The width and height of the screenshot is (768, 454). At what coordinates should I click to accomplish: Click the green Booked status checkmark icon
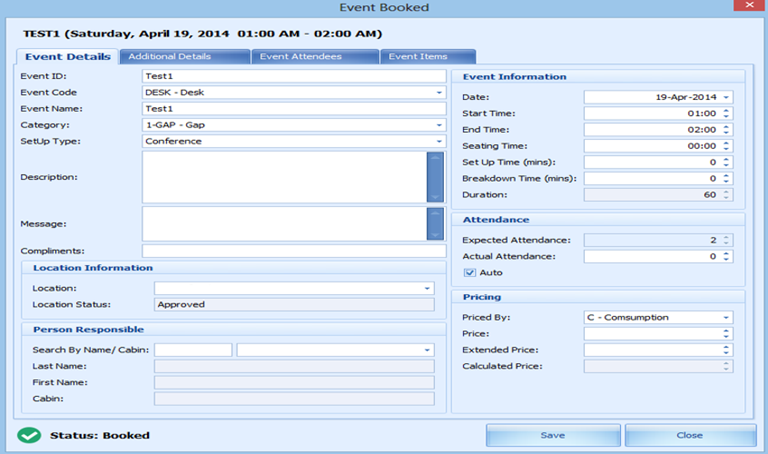(x=29, y=435)
